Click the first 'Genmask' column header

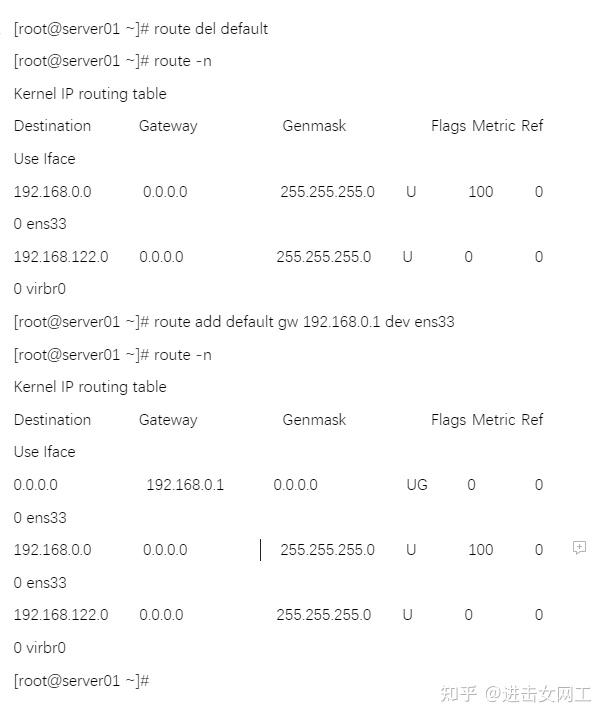(314, 126)
